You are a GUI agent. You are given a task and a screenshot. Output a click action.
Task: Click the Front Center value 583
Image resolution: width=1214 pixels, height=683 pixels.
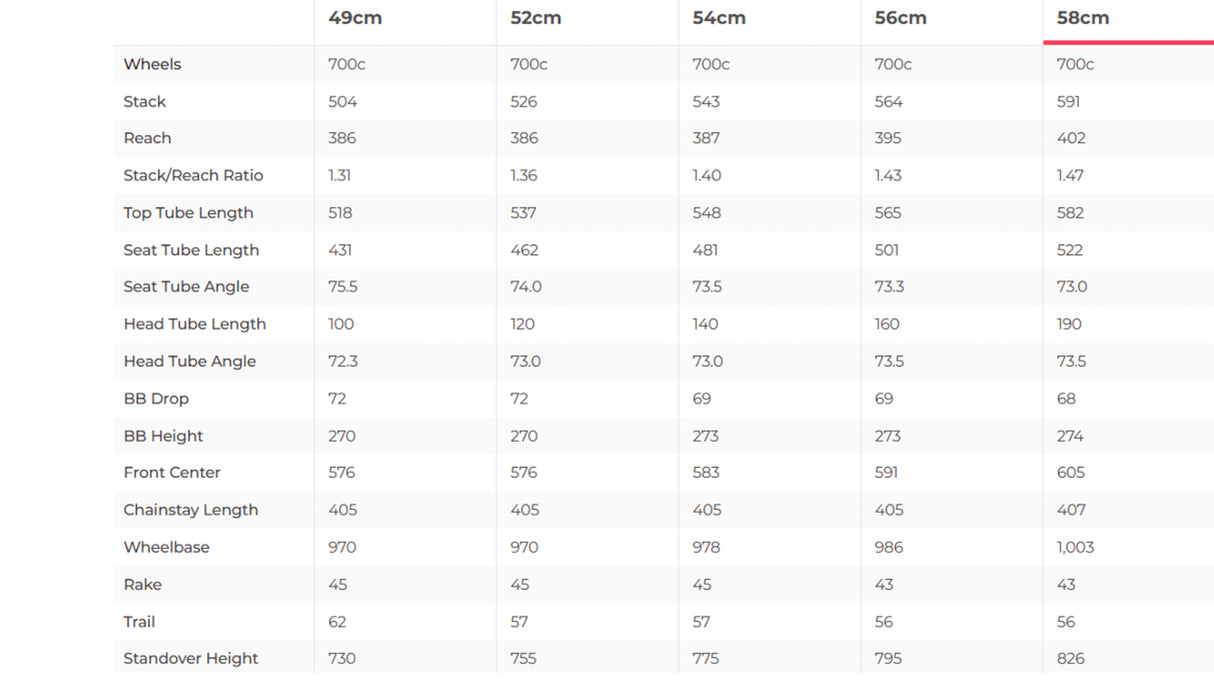click(706, 472)
